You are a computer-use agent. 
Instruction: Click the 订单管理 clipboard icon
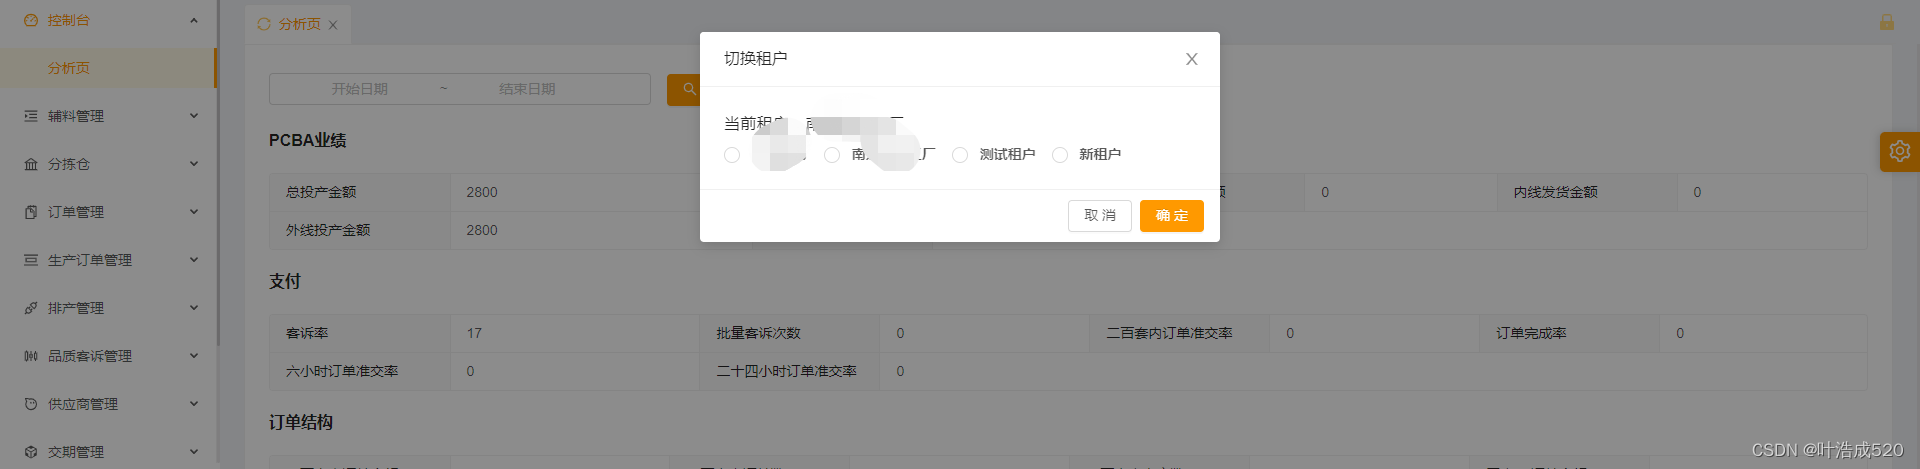(31, 212)
